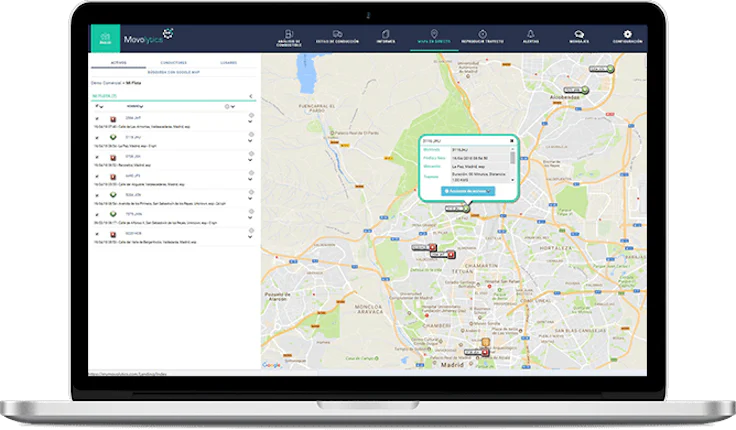The width and height of the screenshot is (736, 430).
Task: Expand details for Calle de Alfonso X vehicle
Action: tap(250, 218)
